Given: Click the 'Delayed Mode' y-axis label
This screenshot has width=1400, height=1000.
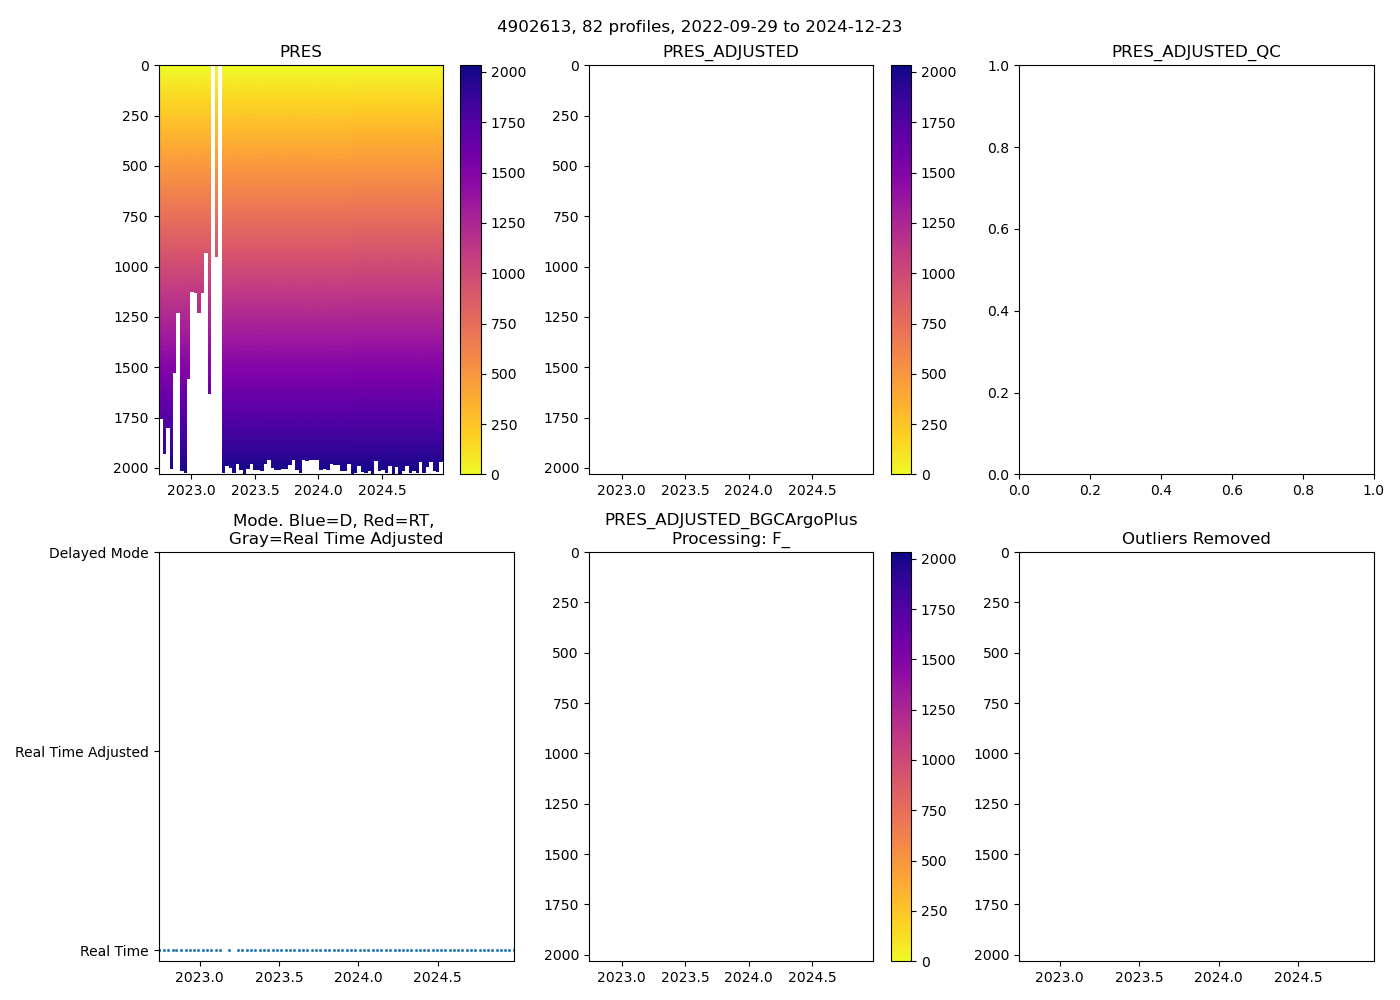Looking at the screenshot, I should 98,553.
